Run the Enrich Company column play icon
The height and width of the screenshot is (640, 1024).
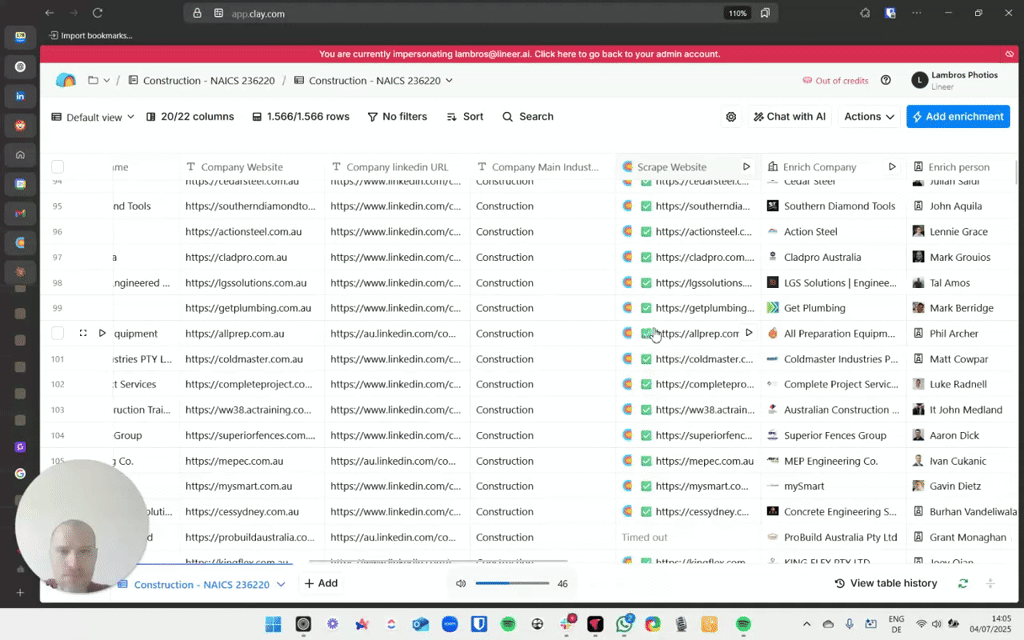tap(892, 167)
